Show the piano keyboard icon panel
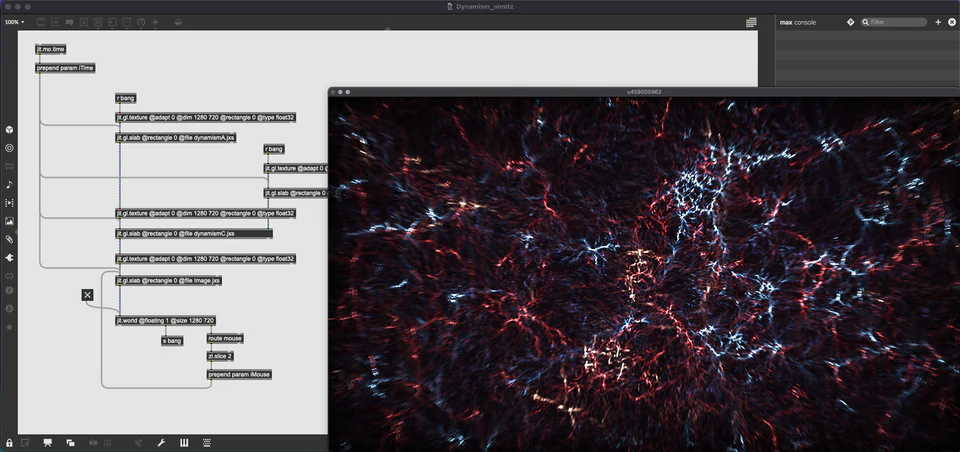960x452 pixels. (x=184, y=443)
